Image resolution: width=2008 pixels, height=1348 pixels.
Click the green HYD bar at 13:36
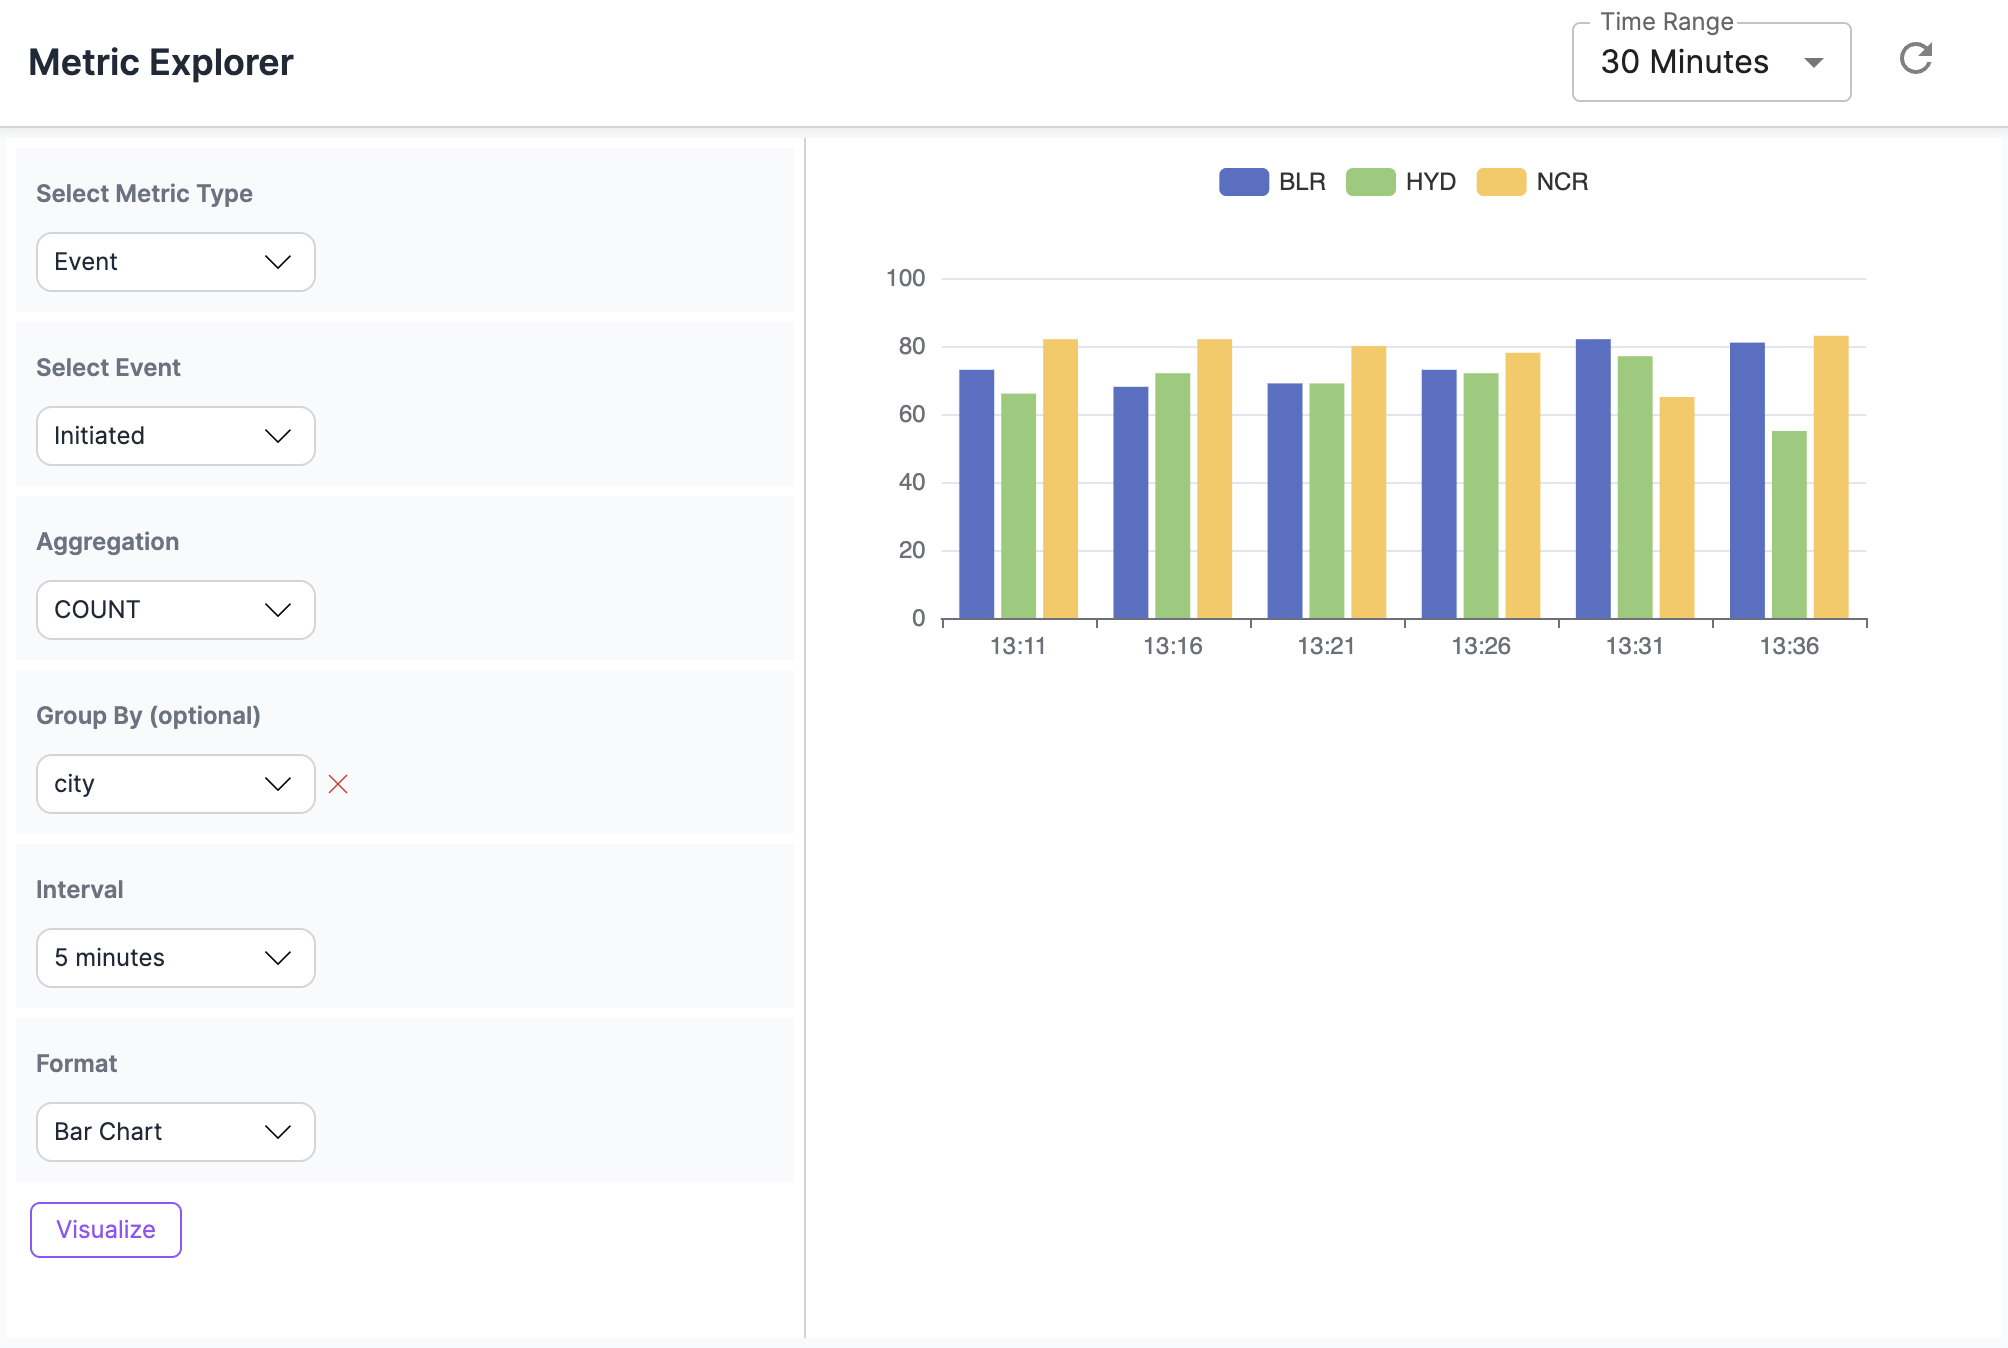[x=1789, y=525]
